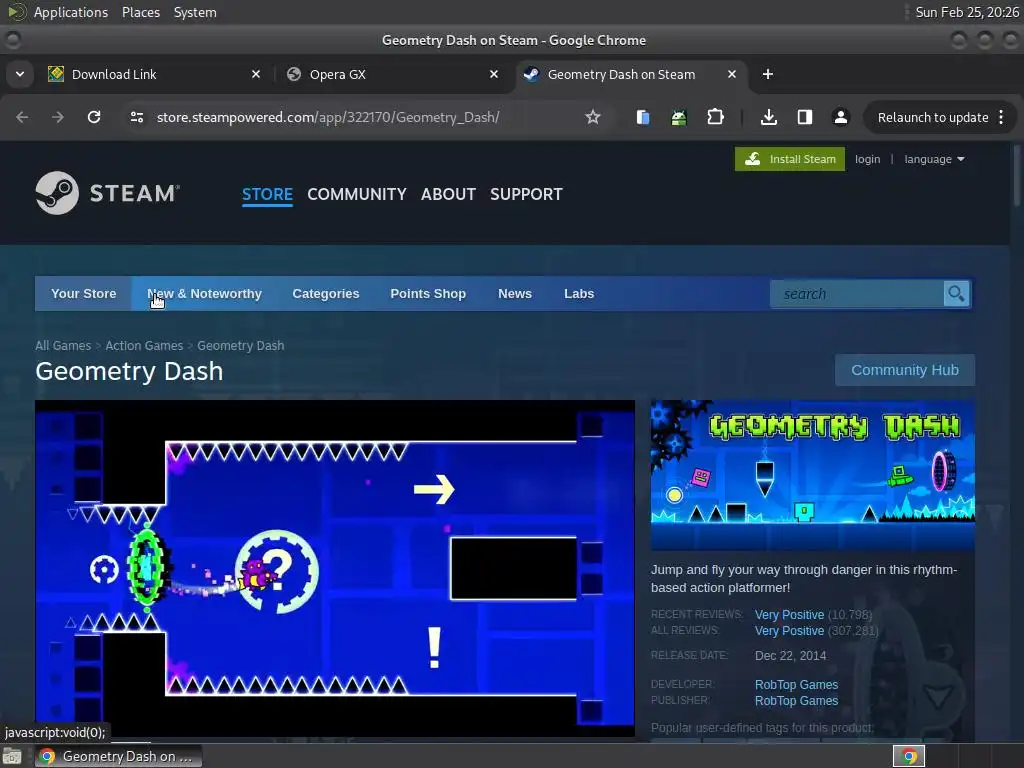Click the gameplay video preview

pyautogui.click(x=334, y=568)
